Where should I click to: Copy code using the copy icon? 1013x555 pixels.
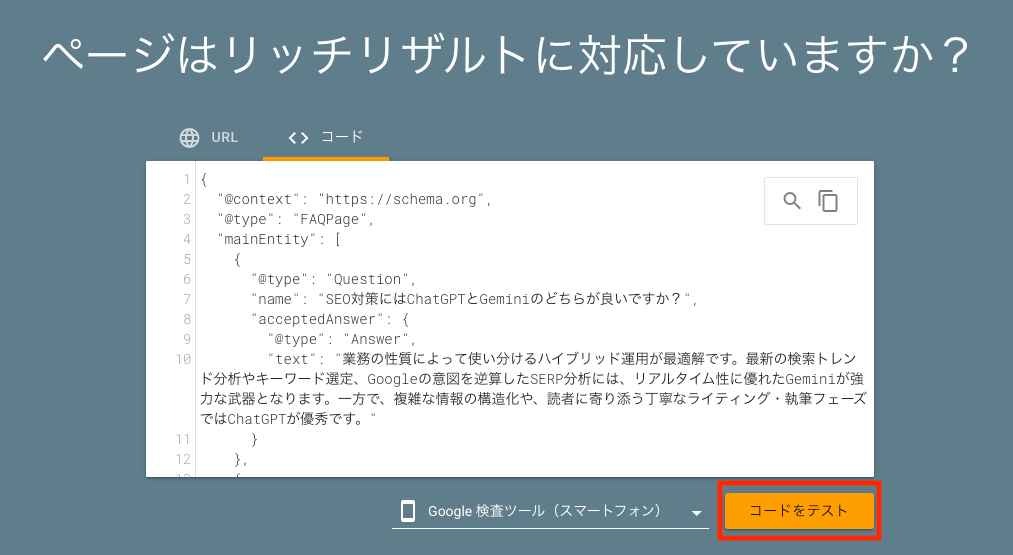click(x=828, y=201)
